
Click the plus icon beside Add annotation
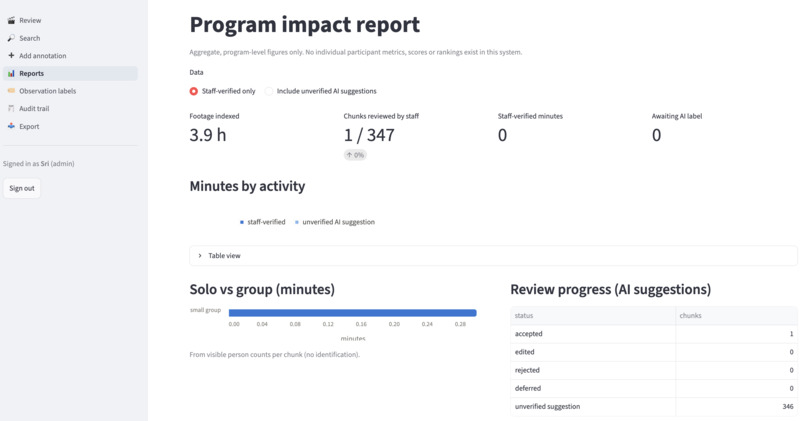click(11, 56)
